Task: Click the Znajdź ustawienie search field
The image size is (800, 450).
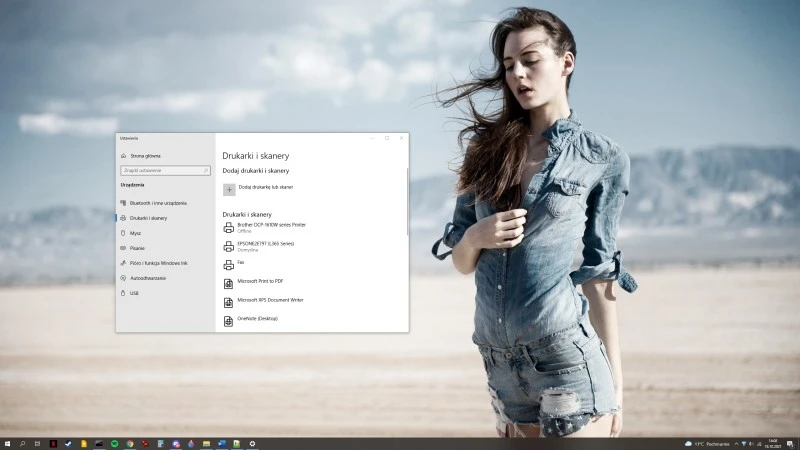Action: (x=165, y=170)
